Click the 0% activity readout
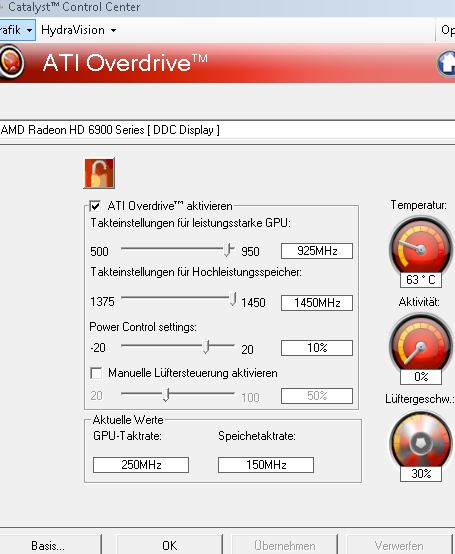Image resolution: width=455 pixels, height=554 pixels. point(421,377)
